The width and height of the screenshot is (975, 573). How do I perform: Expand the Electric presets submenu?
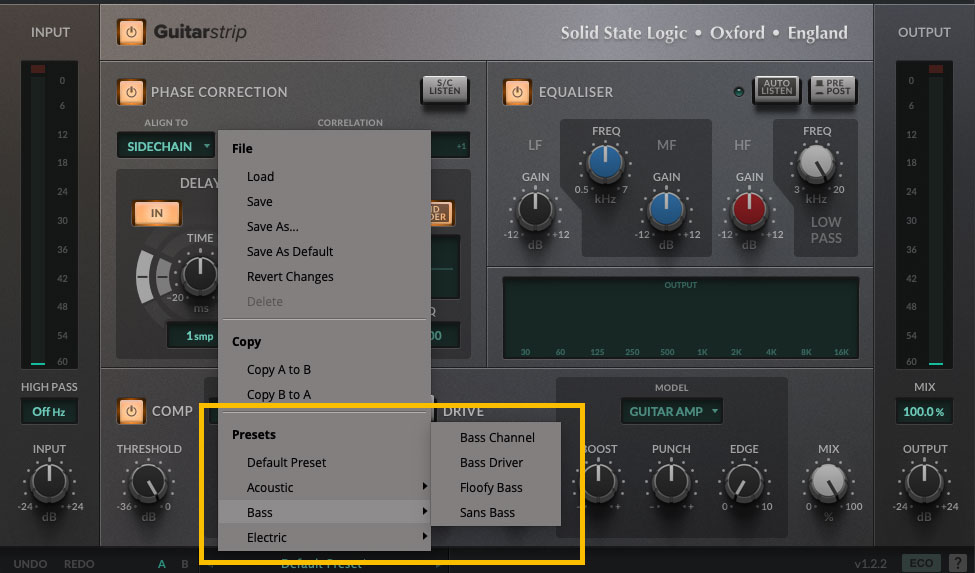(x=325, y=537)
